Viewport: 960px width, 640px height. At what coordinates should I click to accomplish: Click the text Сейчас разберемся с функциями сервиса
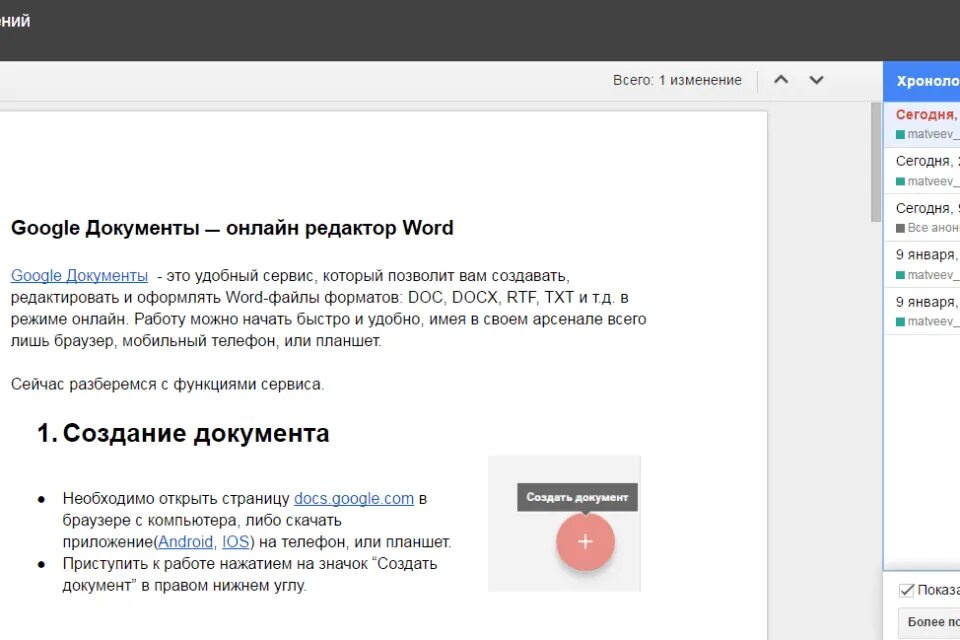167,385
